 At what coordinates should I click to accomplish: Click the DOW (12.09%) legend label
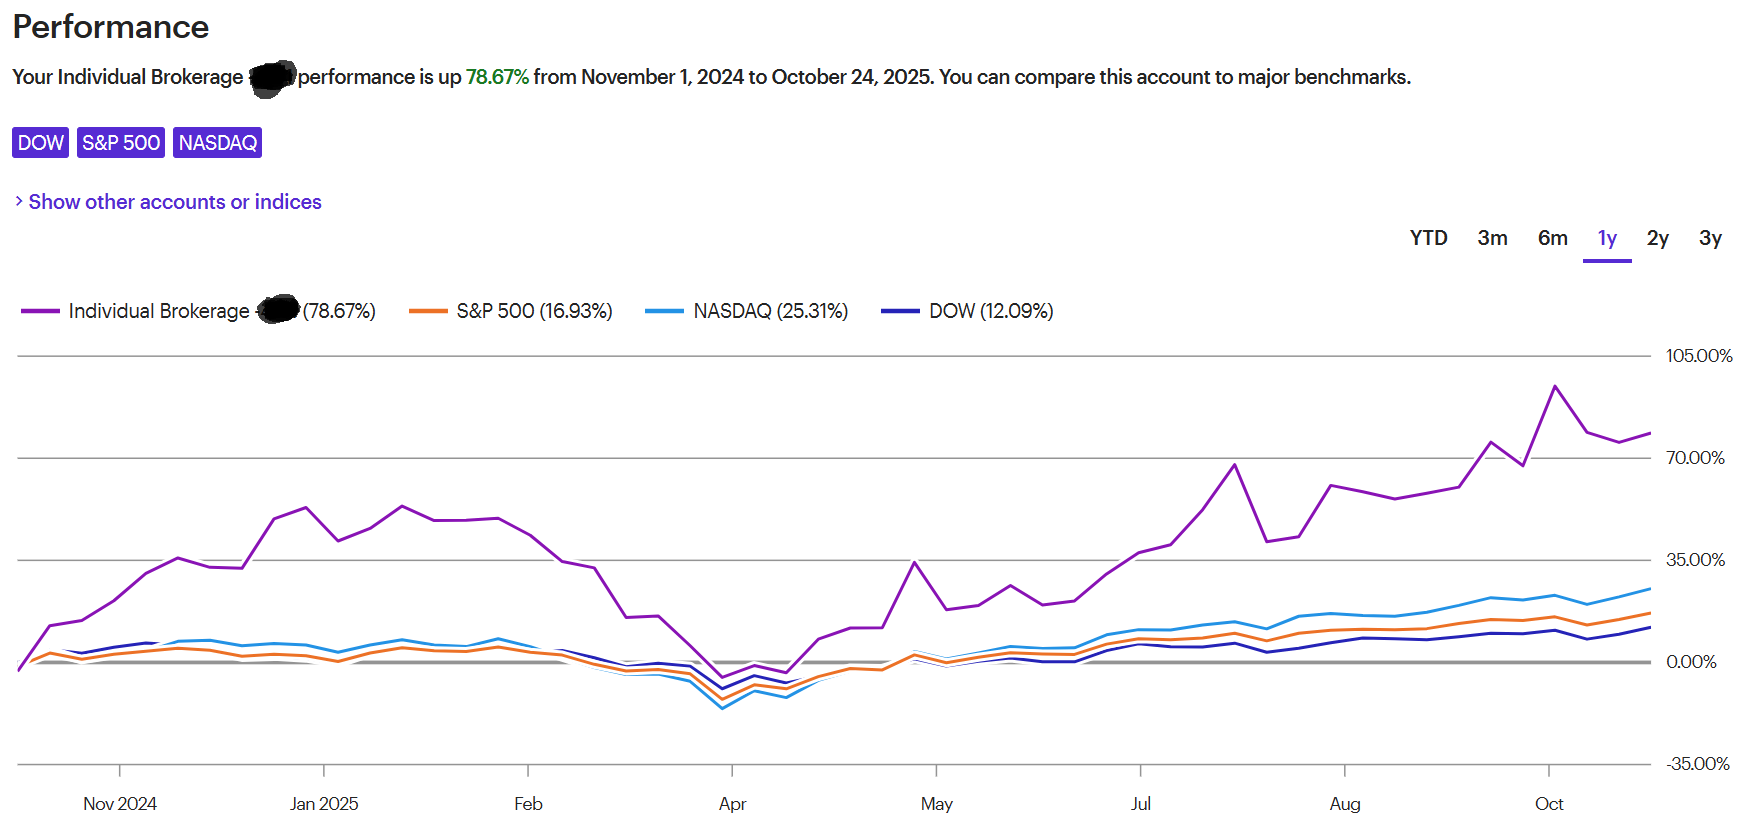[x=991, y=311]
